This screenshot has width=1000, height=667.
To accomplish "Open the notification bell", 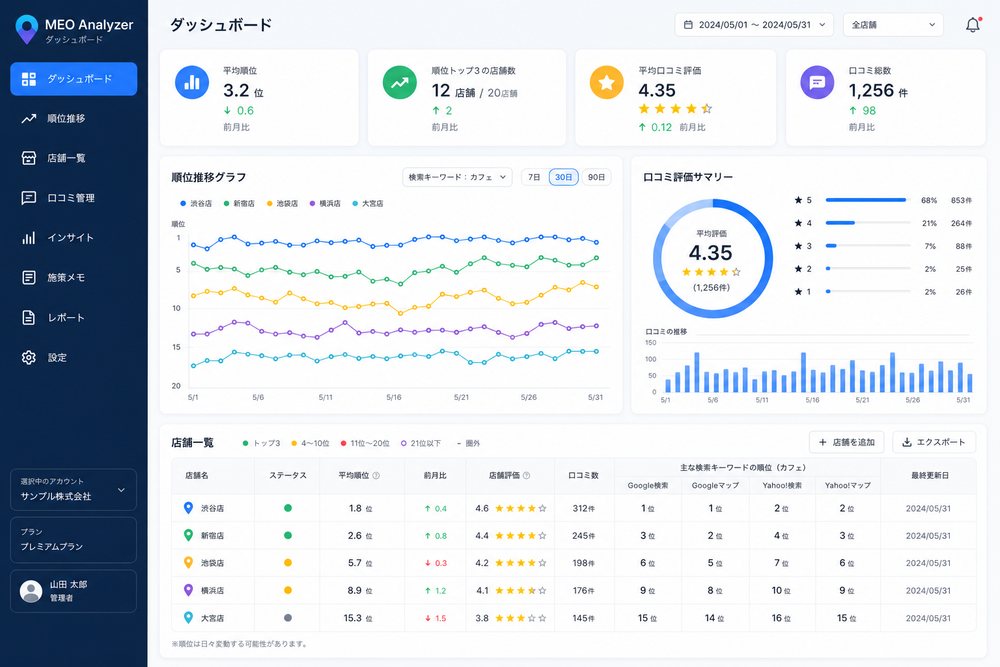I will click(973, 25).
